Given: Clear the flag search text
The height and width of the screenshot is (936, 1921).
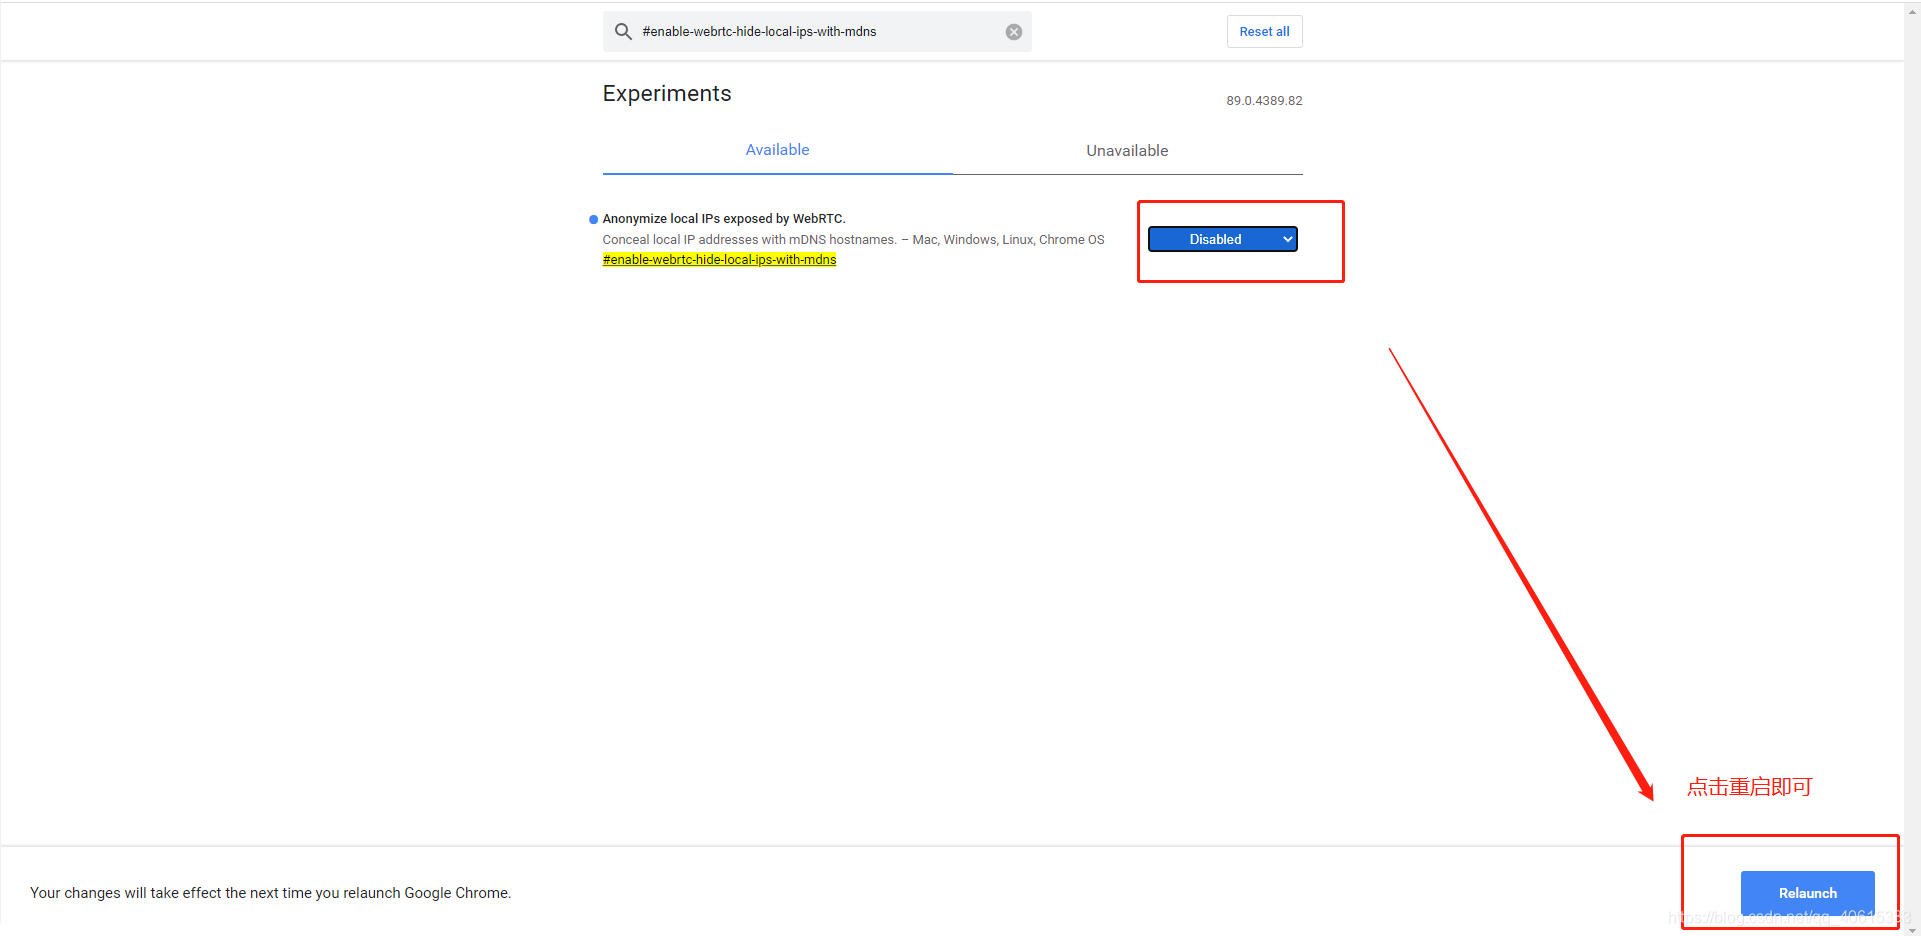Looking at the screenshot, I should (x=1014, y=32).
